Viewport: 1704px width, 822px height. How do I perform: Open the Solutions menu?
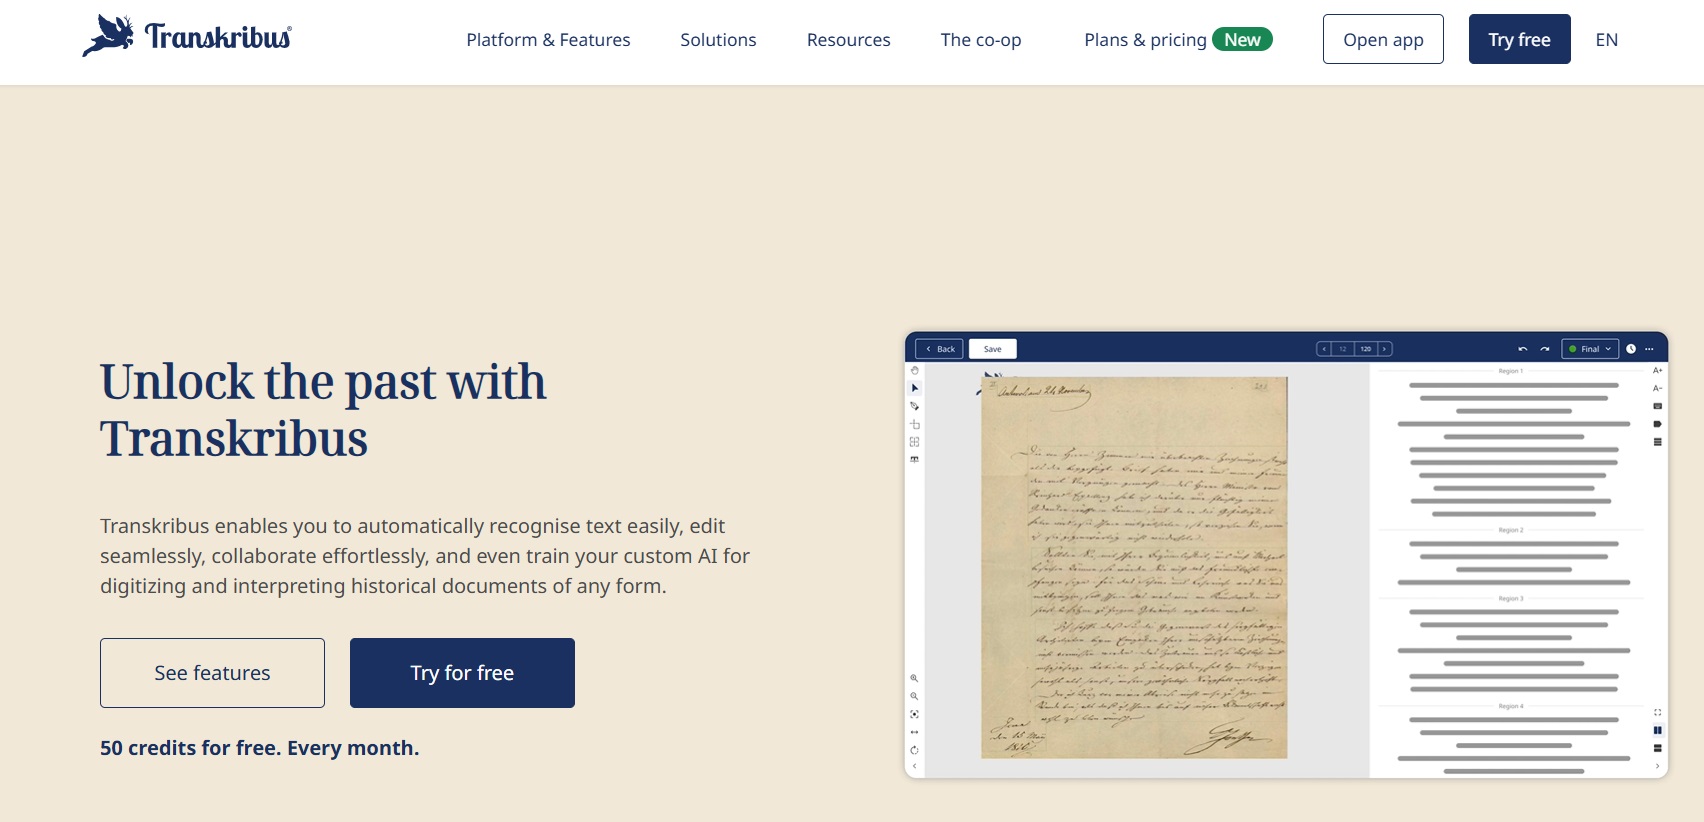[x=718, y=40]
